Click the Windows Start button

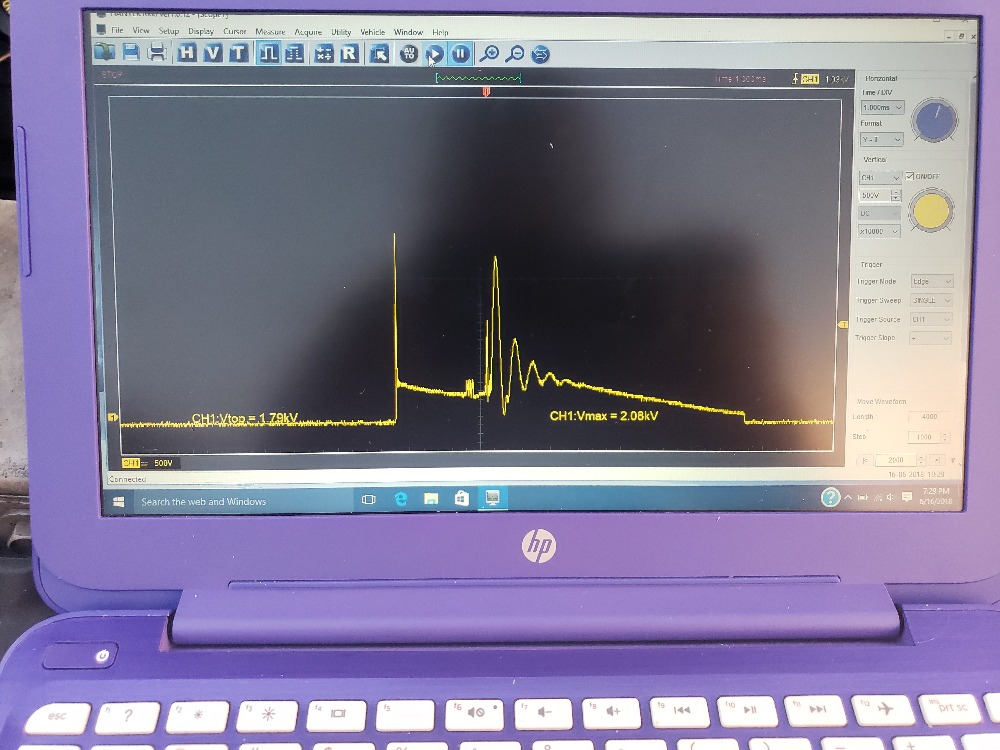[x=119, y=501]
